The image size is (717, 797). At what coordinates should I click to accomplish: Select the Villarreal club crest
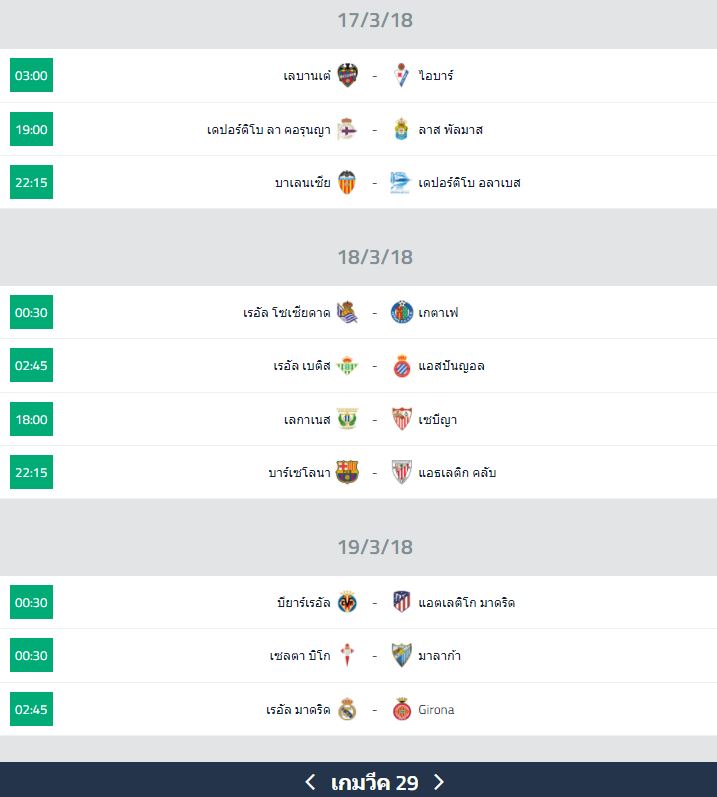pyautogui.click(x=347, y=602)
